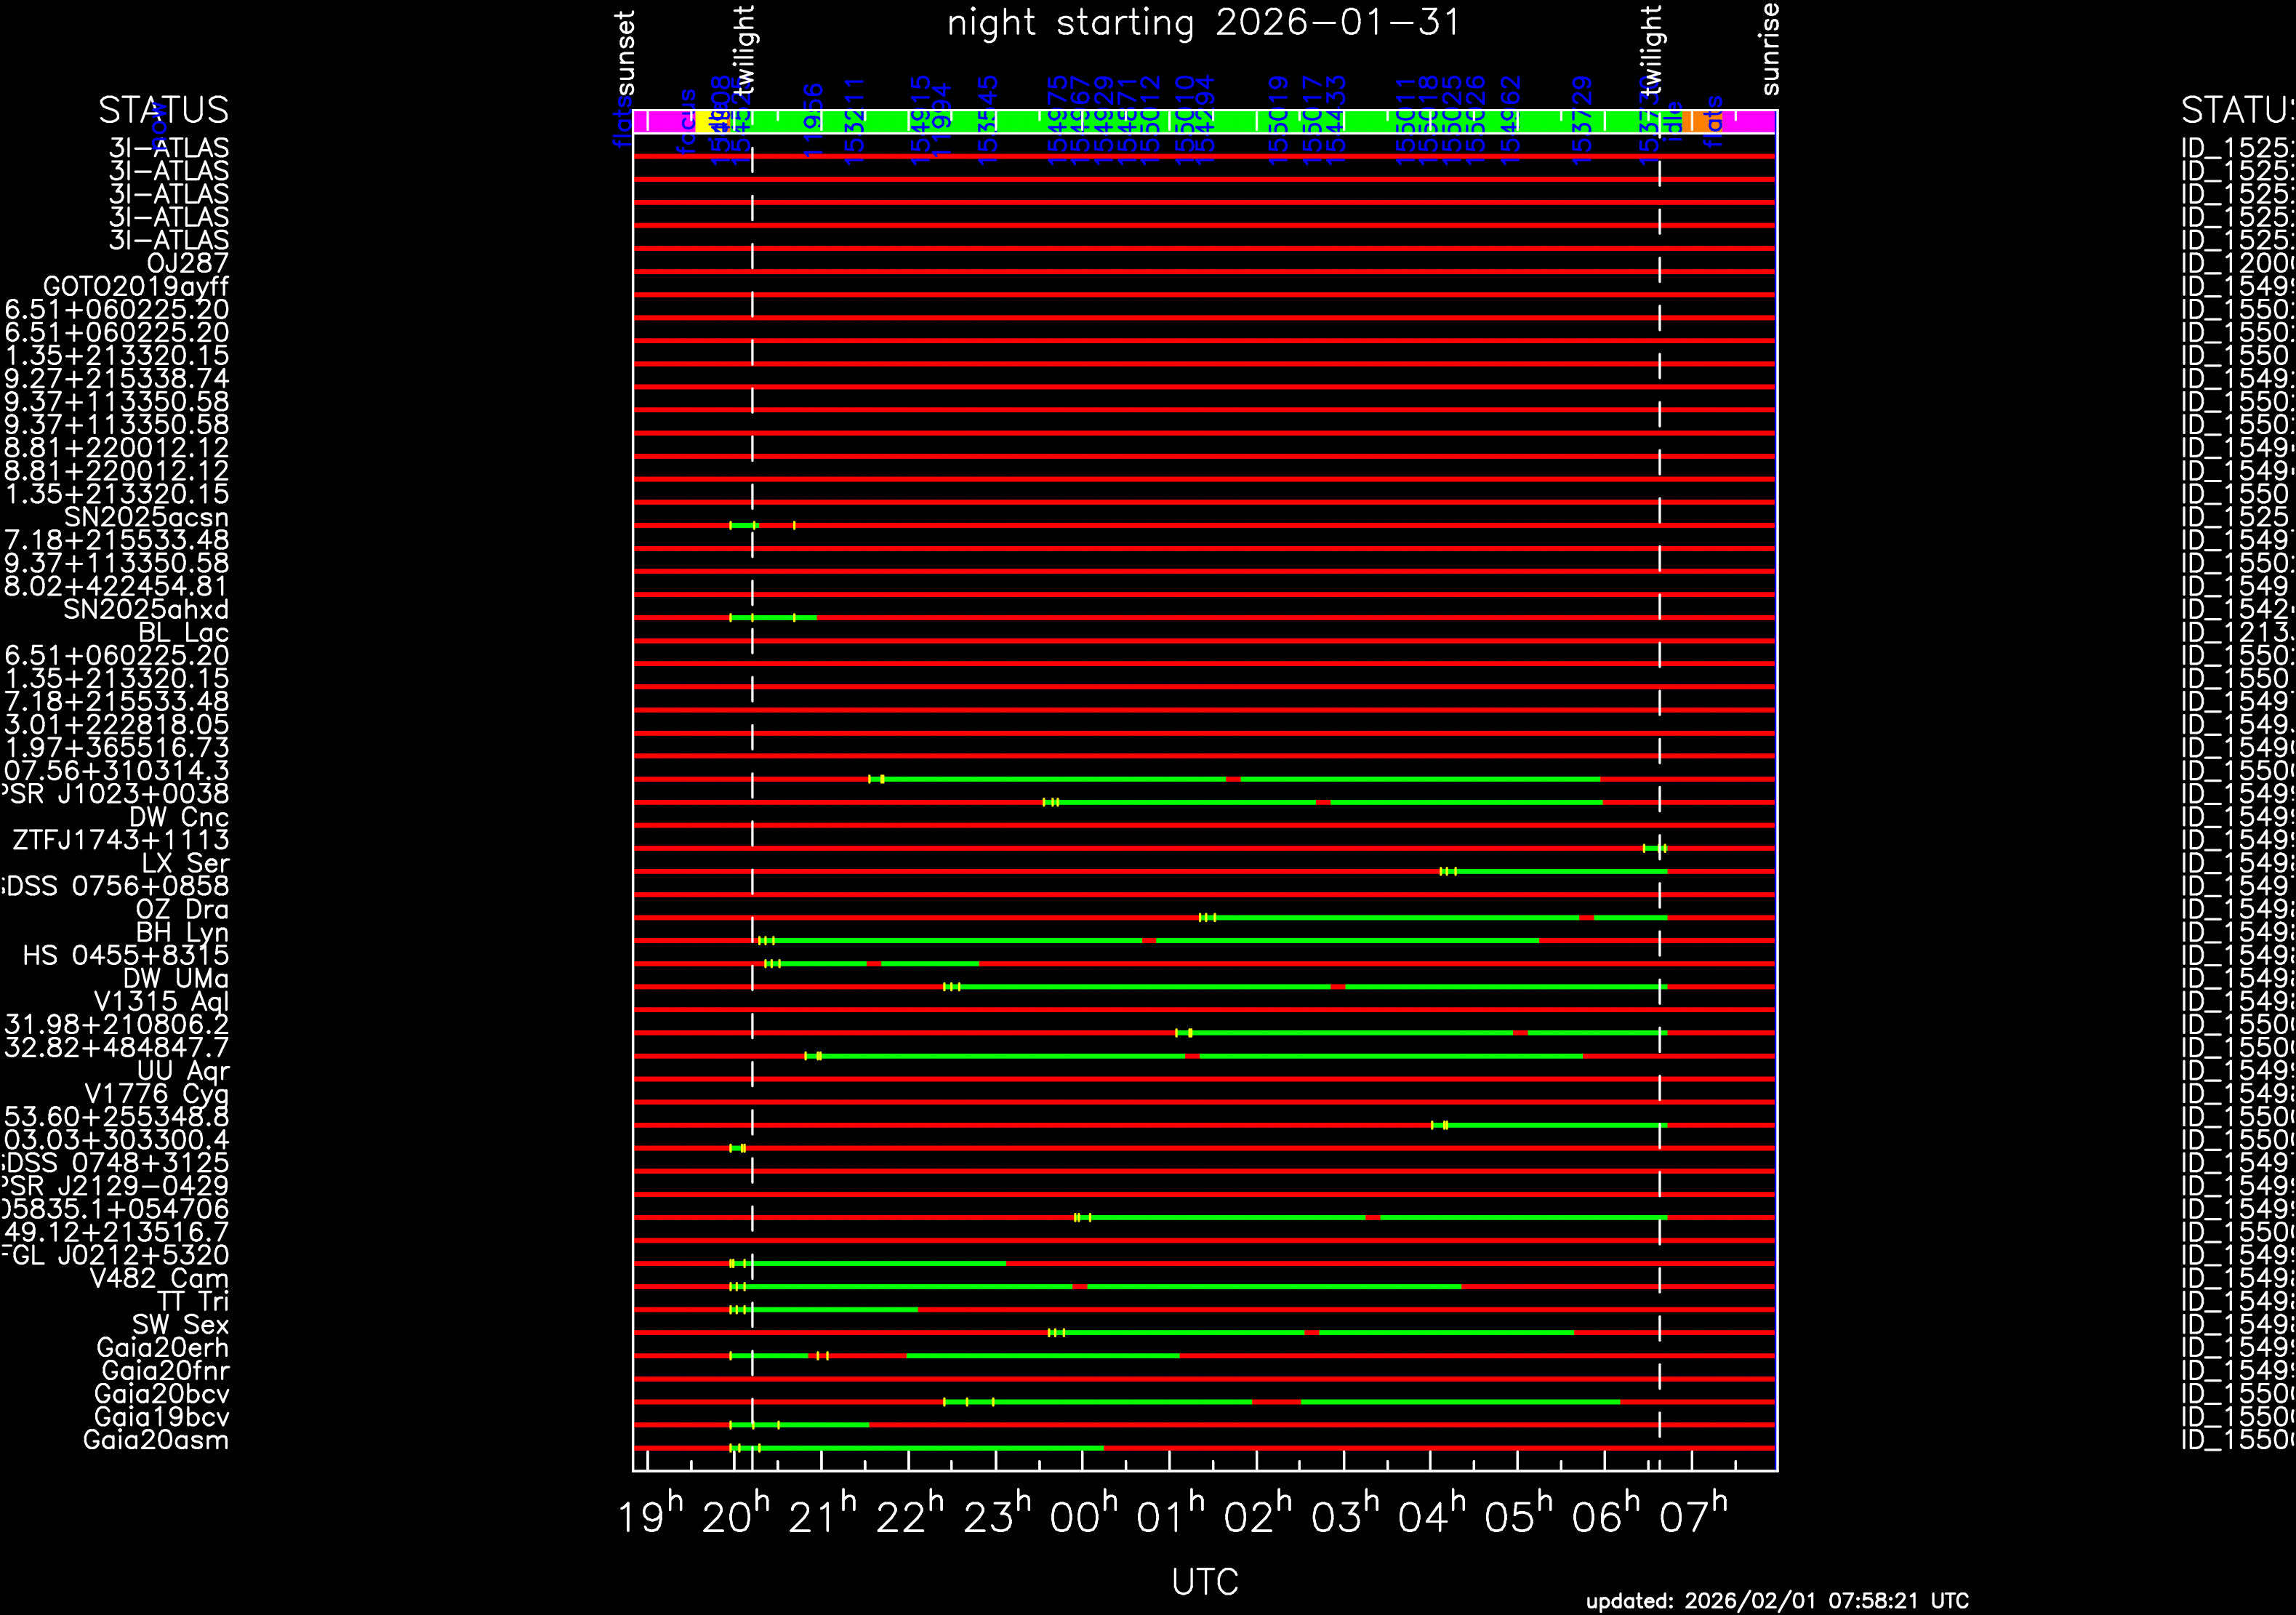This screenshot has width=2296, height=1615.
Task: Click the Gaia20asm target label
Action: (x=155, y=1440)
